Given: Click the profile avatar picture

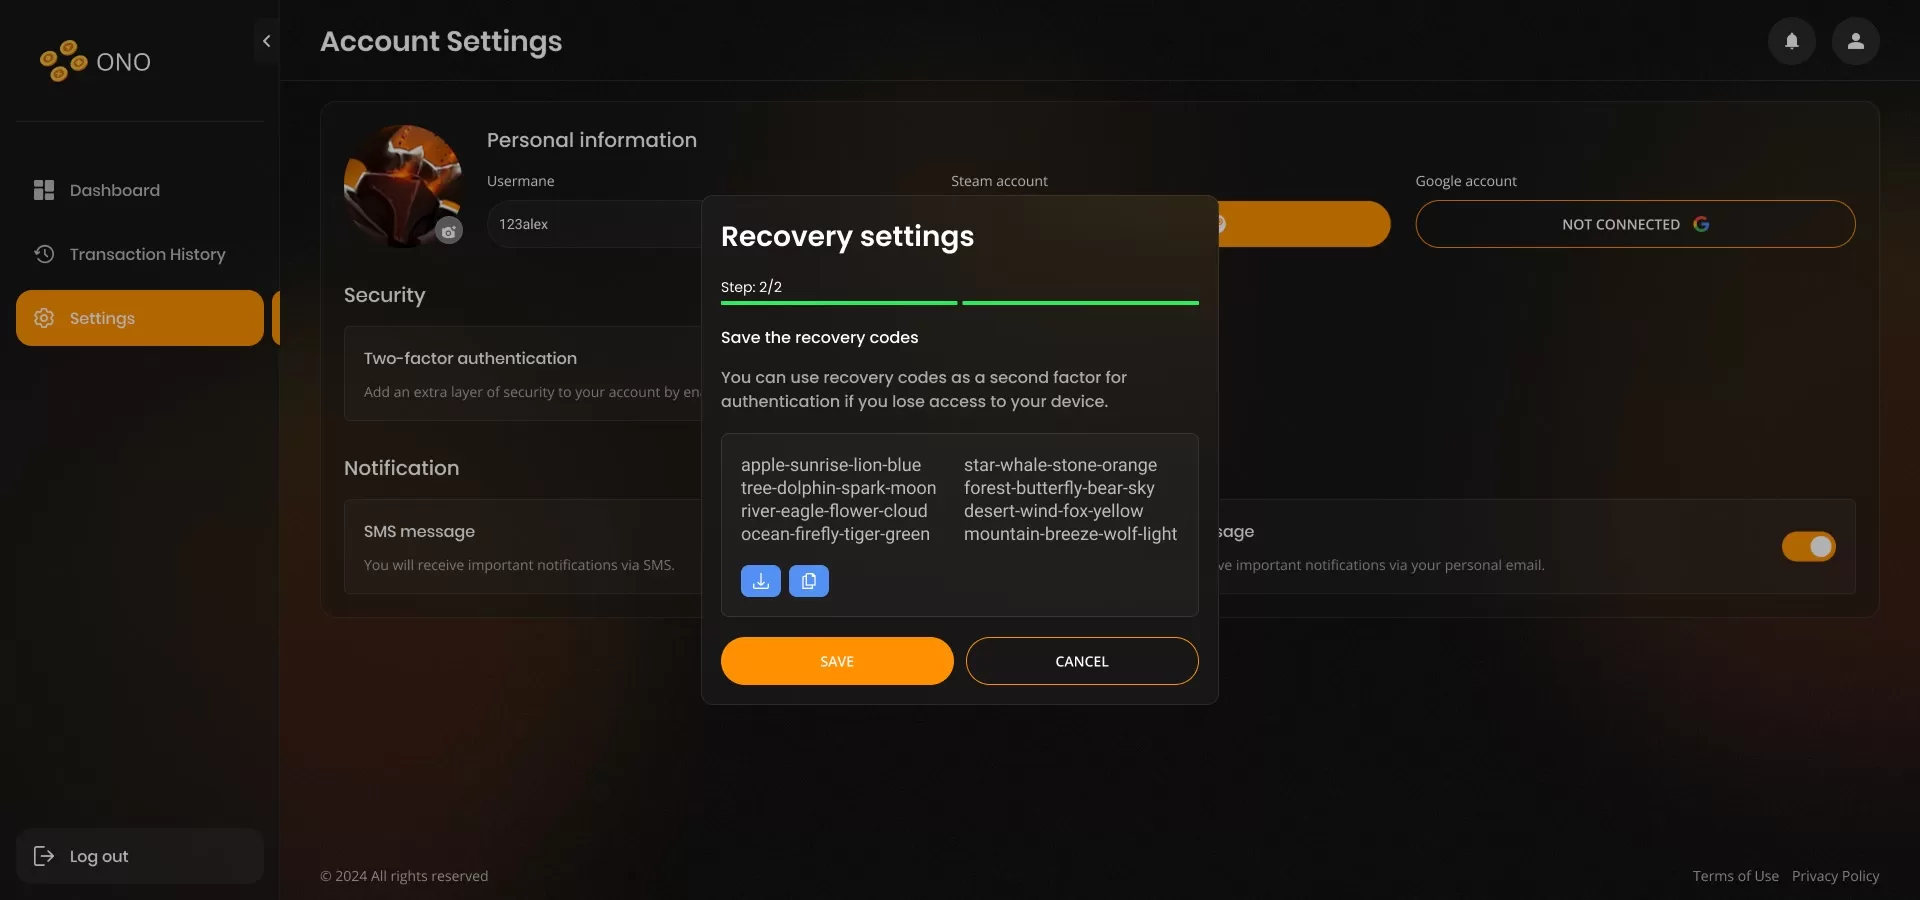Looking at the screenshot, I should point(400,183).
